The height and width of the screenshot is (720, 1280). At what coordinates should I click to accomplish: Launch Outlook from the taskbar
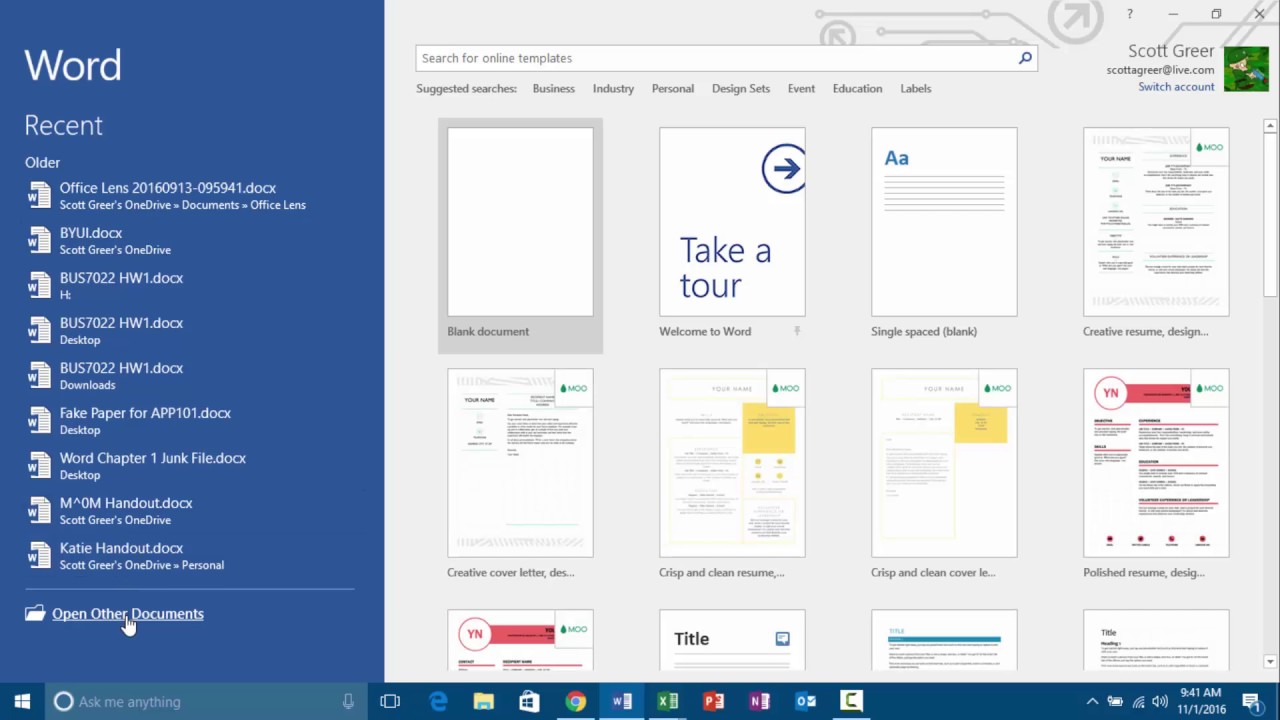pyautogui.click(x=806, y=701)
